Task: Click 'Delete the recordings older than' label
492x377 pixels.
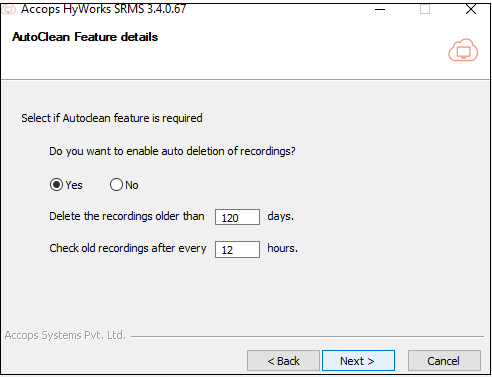Action: (x=127, y=216)
